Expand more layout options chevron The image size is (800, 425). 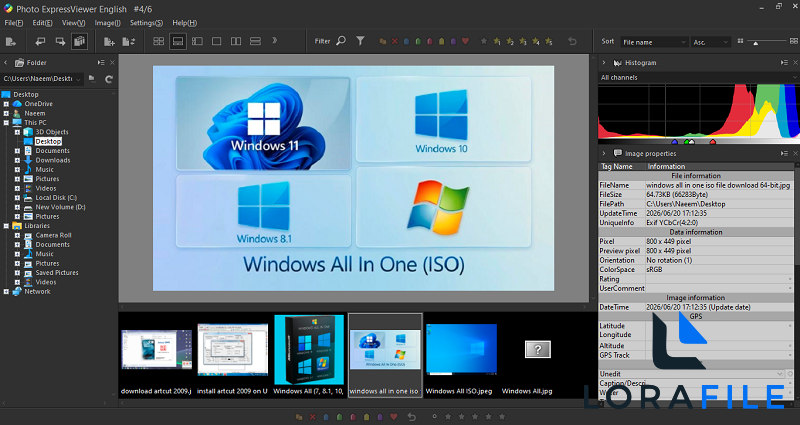[x=274, y=40]
